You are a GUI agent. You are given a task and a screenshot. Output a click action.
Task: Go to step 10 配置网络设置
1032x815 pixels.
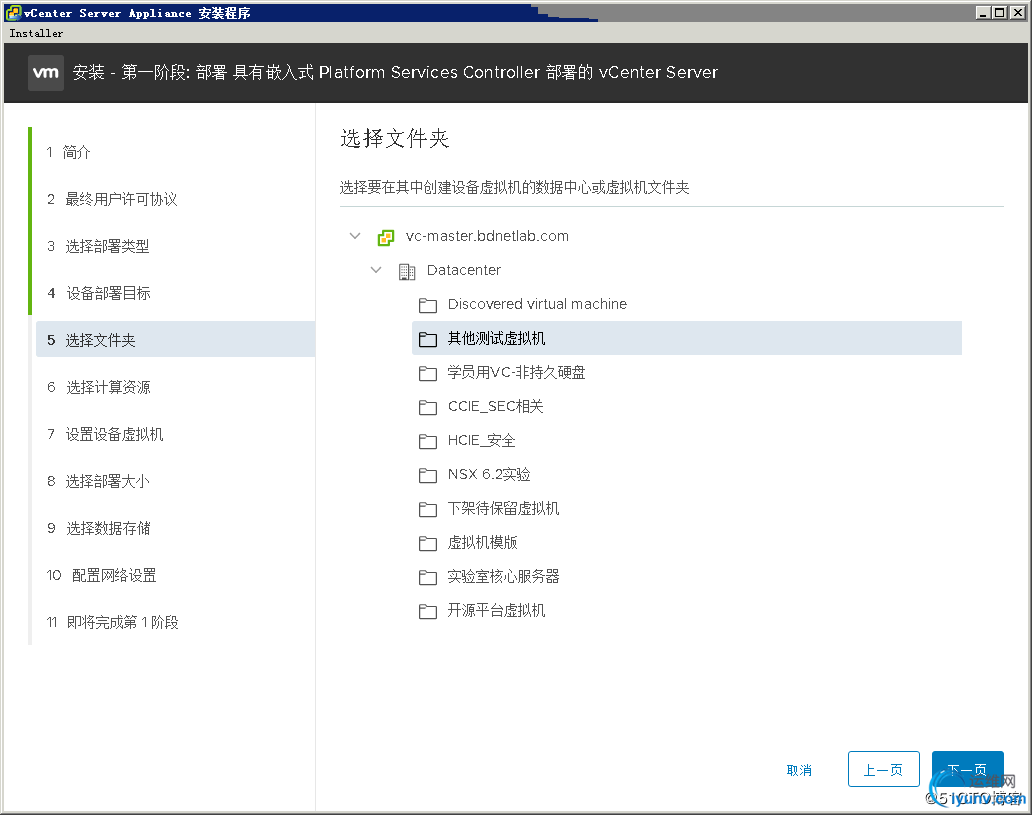[101, 575]
